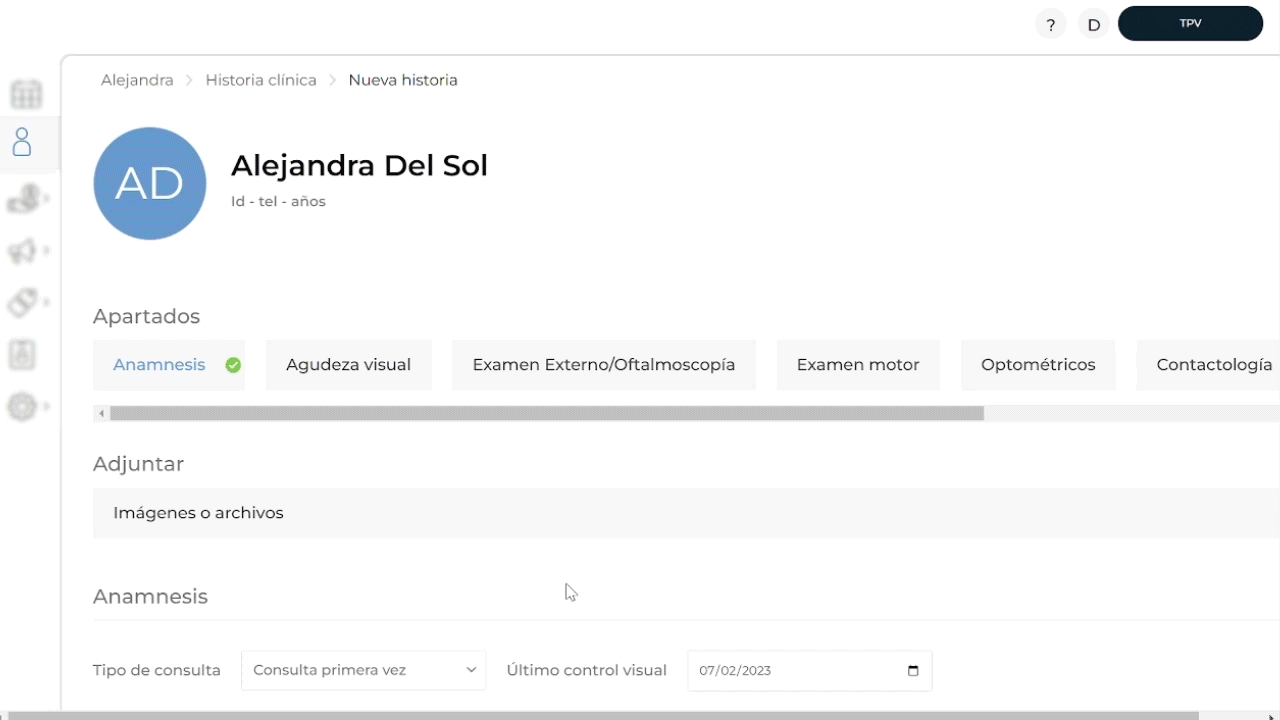
Task: Open the Contactología tab
Action: click(x=1208, y=365)
